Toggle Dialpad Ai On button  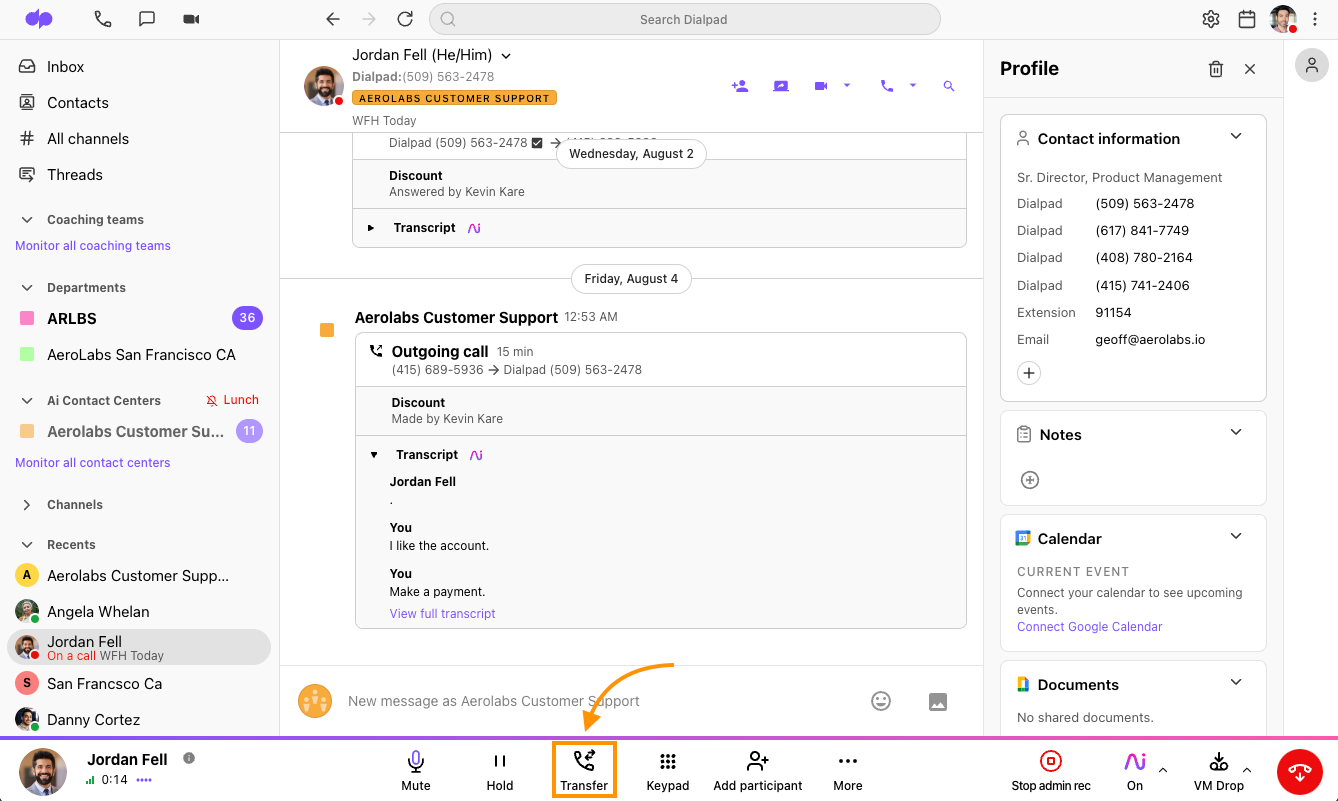coord(1135,770)
